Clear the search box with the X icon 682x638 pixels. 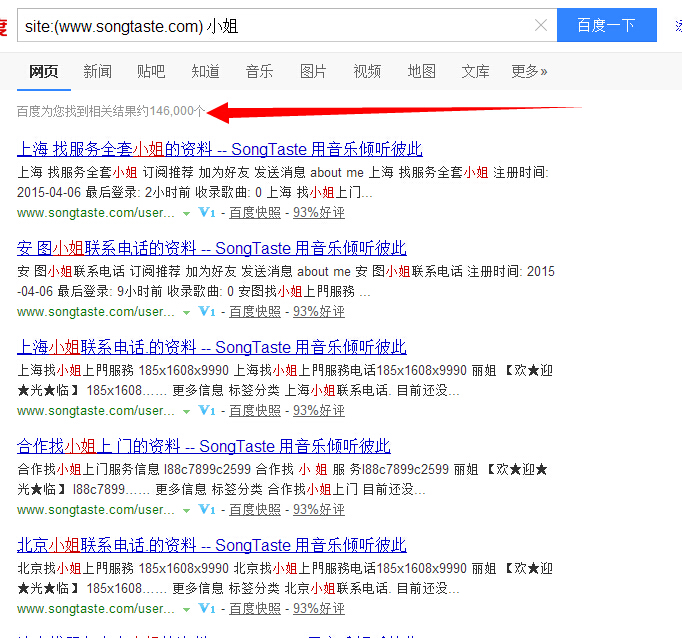click(541, 26)
